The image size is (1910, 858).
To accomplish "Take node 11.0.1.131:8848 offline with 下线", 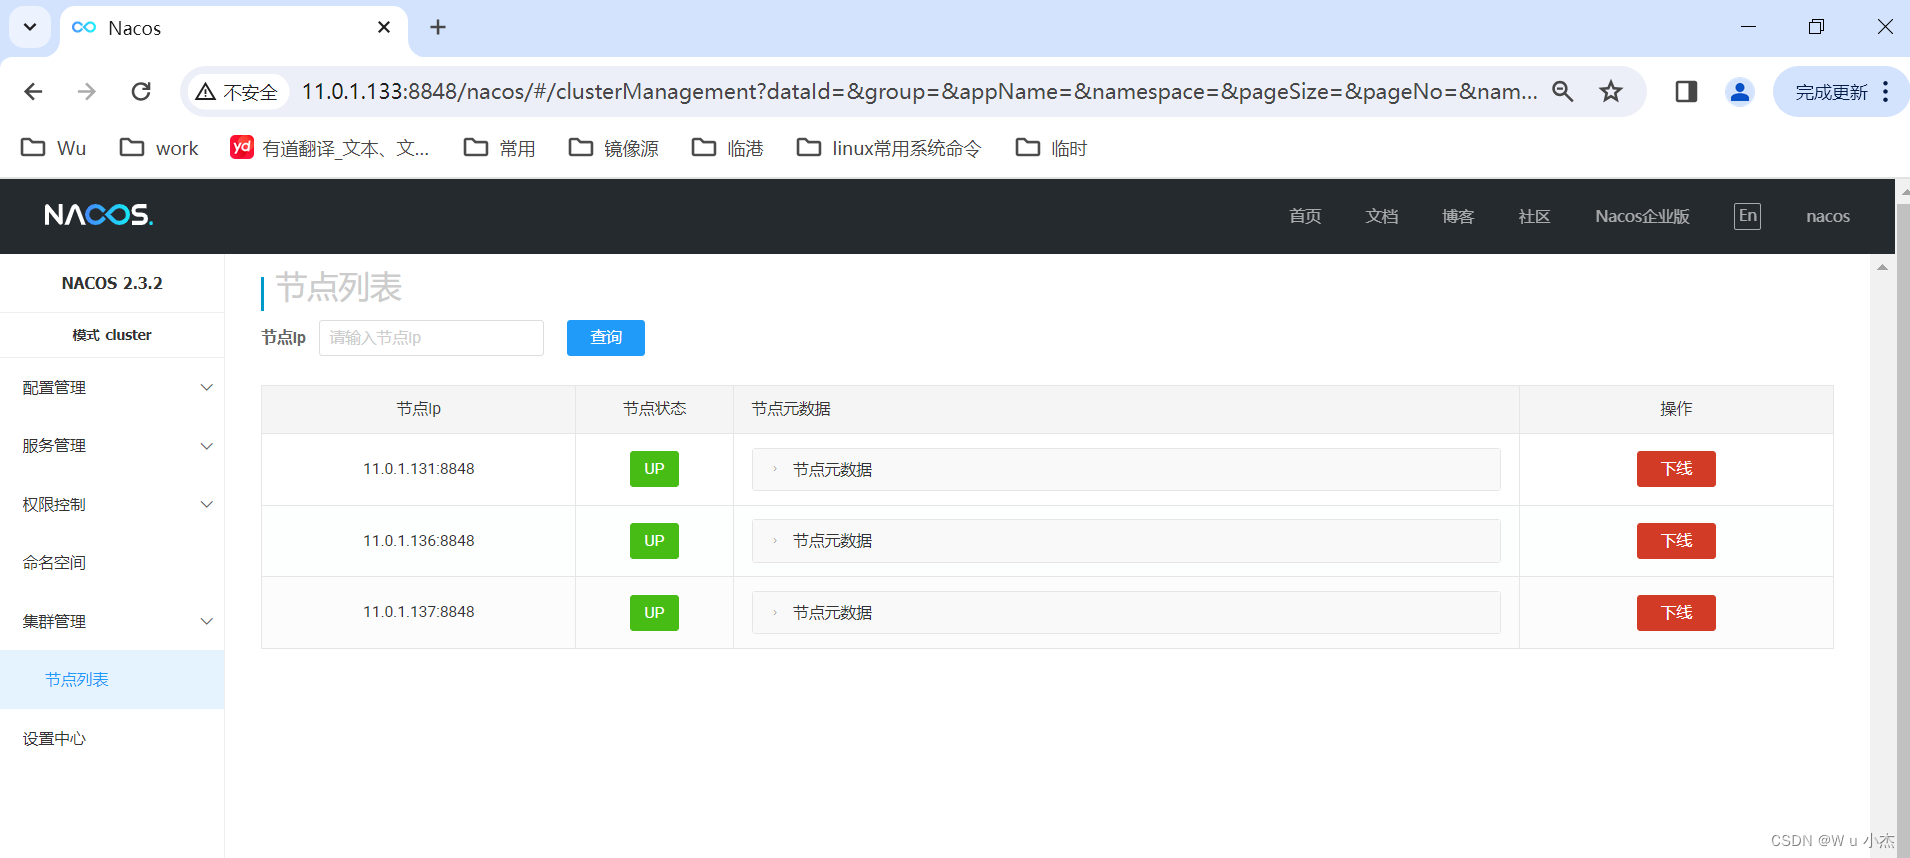I will [x=1676, y=469].
